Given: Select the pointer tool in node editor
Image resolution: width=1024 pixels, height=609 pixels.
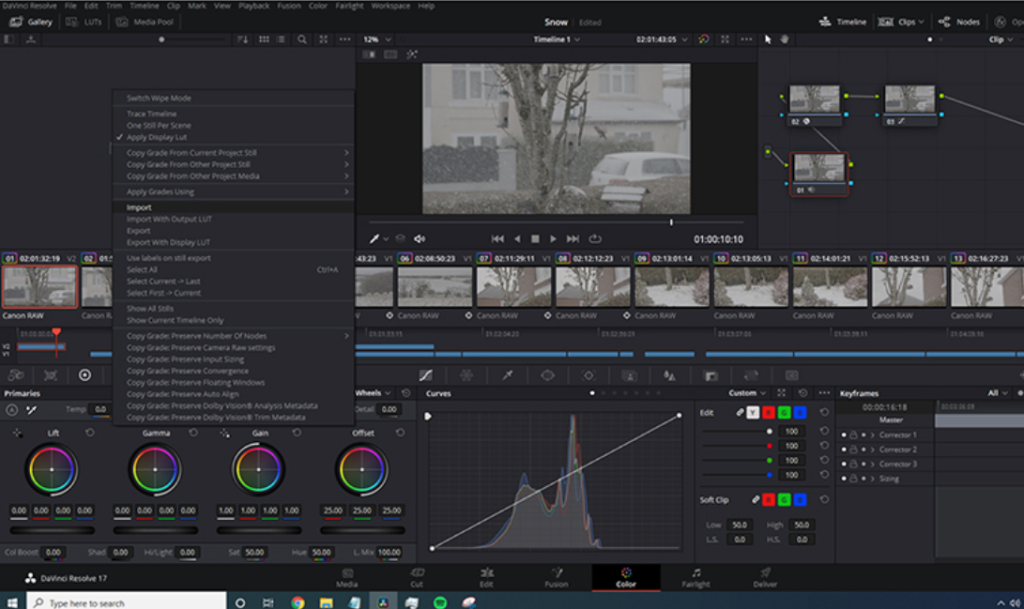Looking at the screenshot, I should pyautogui.click(x=767, y=39).
